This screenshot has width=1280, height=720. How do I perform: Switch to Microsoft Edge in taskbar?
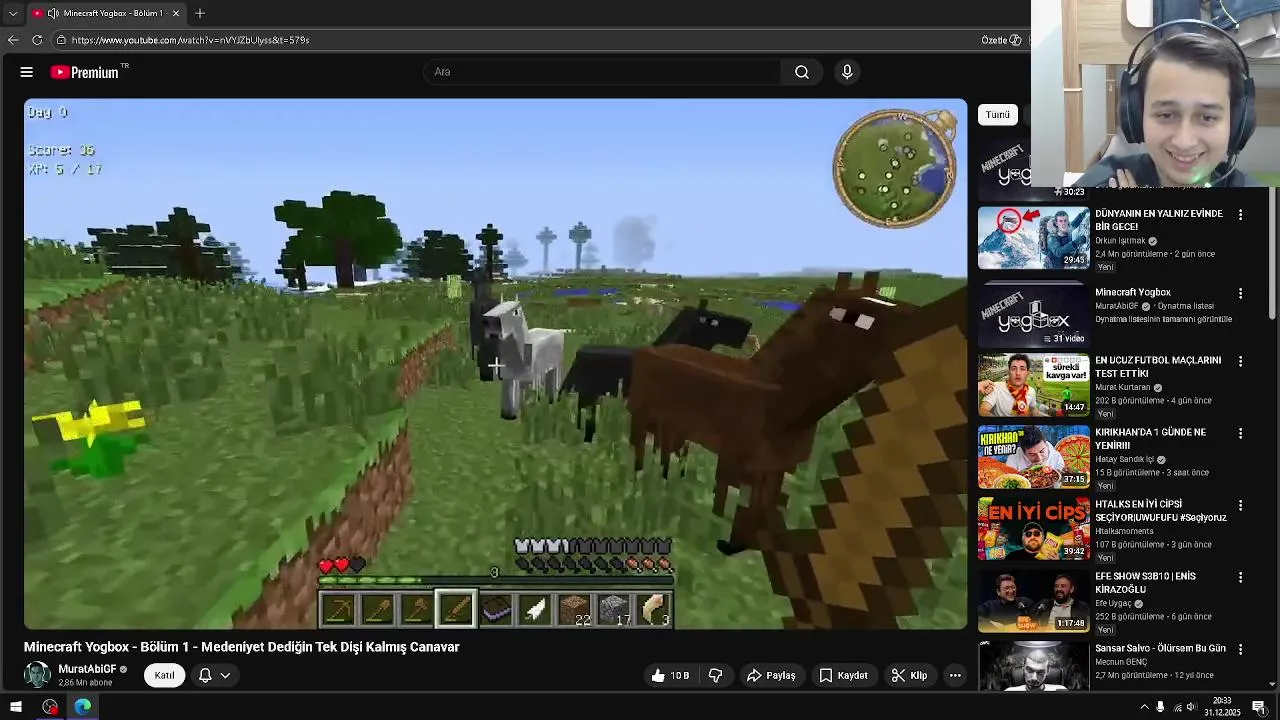tap(82, 707)
